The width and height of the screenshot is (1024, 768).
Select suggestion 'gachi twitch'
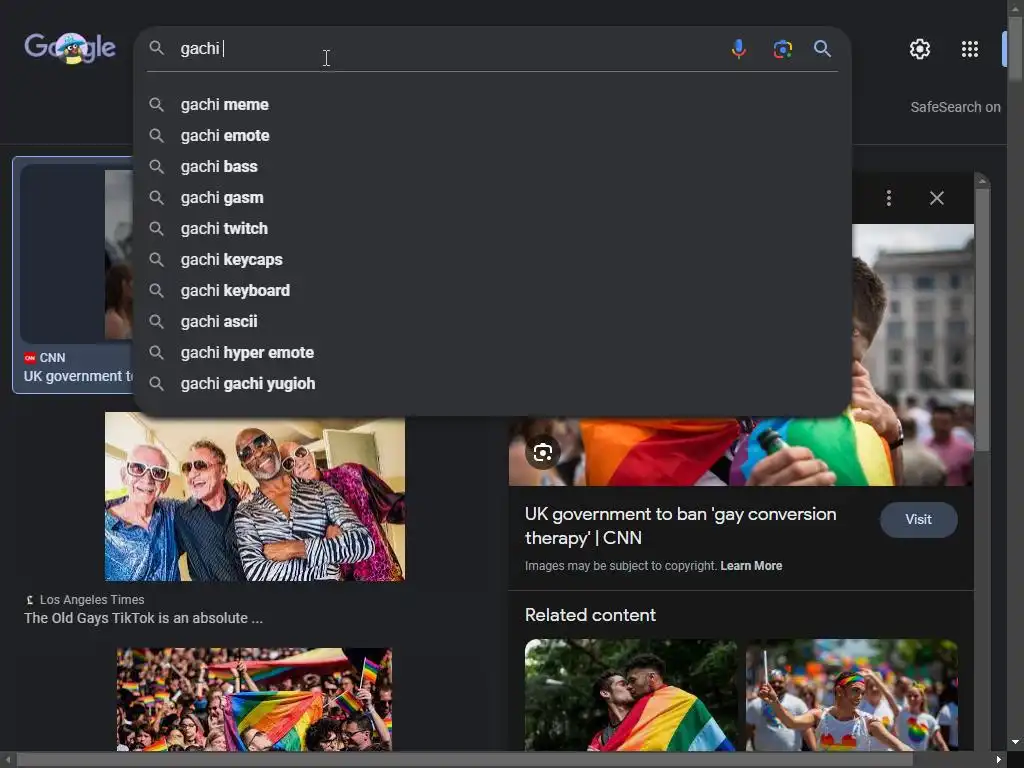492,229
